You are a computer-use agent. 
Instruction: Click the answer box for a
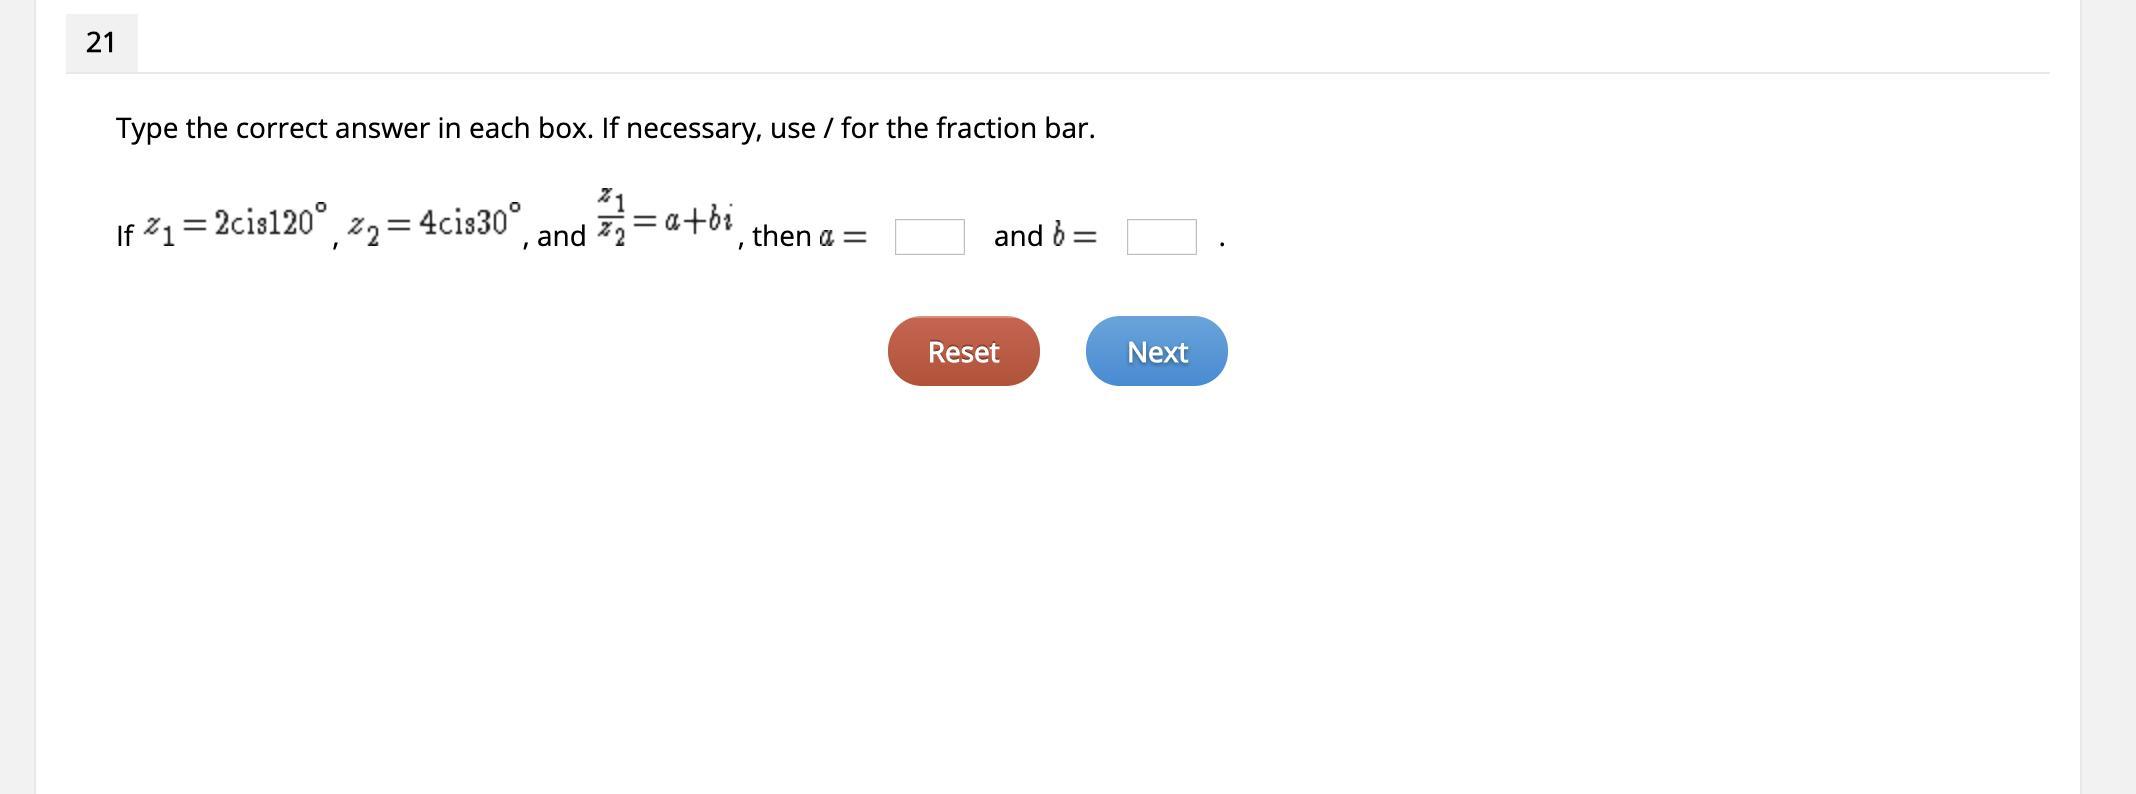click(x=929, y=237)
